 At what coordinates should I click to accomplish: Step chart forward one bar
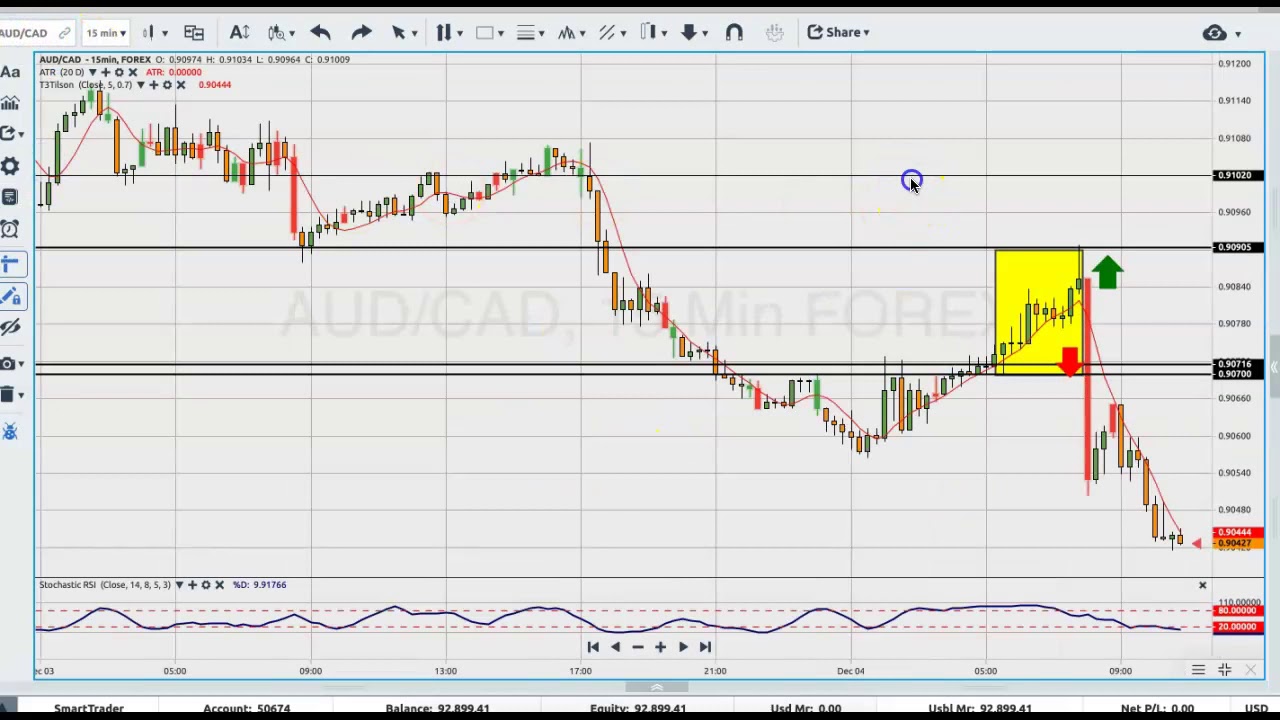pyautogui.click(x=683, y=647)
